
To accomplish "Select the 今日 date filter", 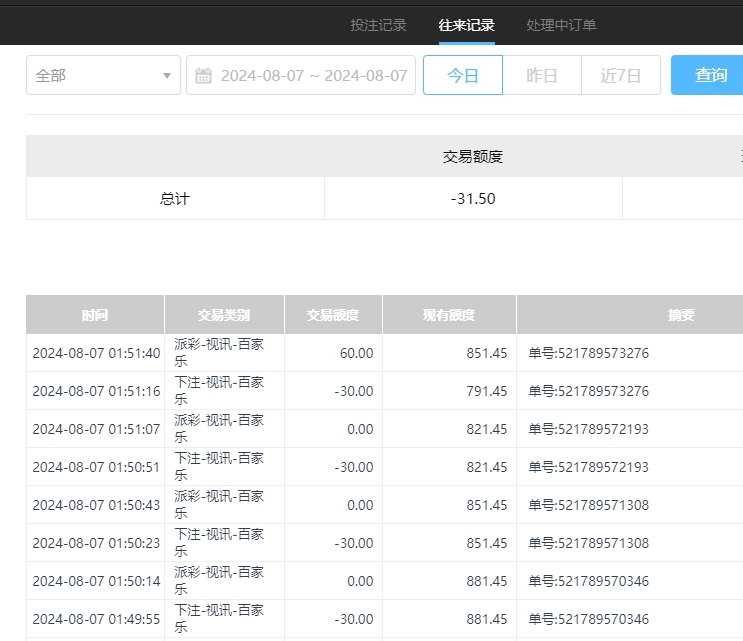I will pyautogui.click(x=462, y=75).
